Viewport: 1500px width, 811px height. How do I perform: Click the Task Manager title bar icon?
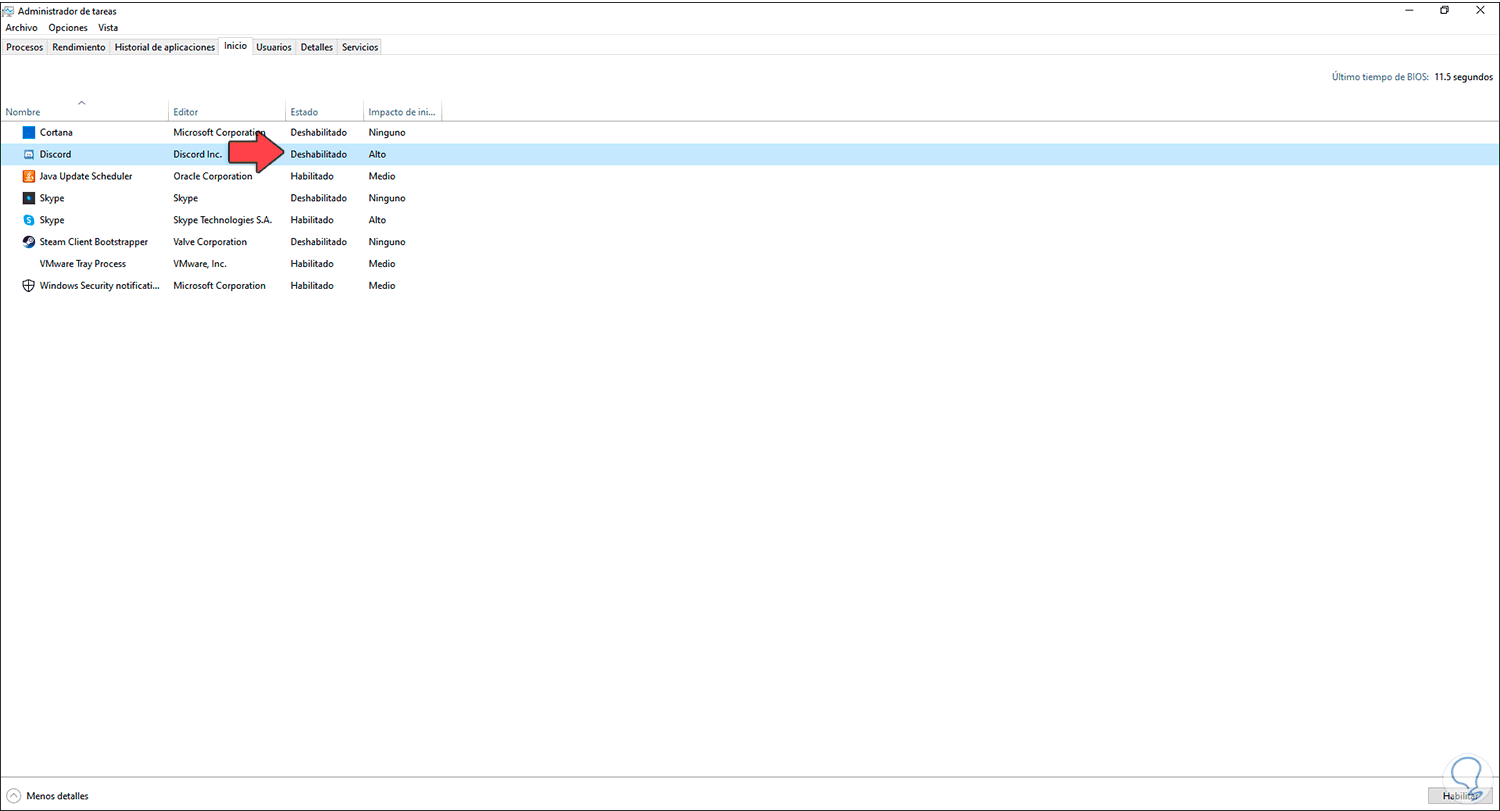pyautogui.click(x=9, y=11)
